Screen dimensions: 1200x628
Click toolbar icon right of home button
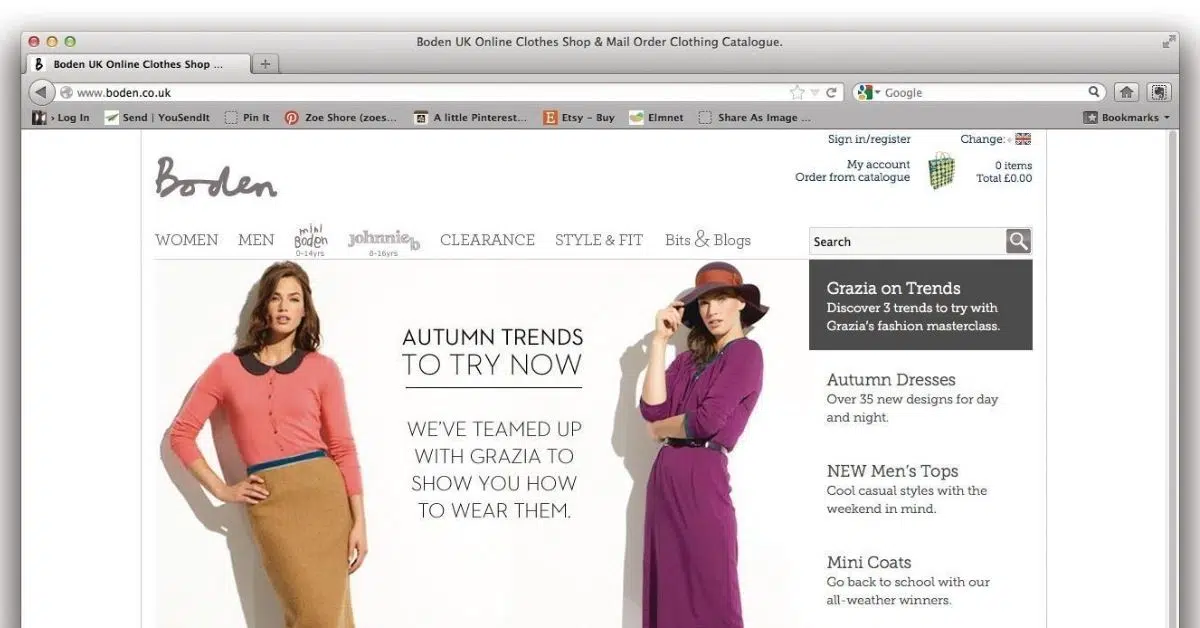(x=1159, y=92)
